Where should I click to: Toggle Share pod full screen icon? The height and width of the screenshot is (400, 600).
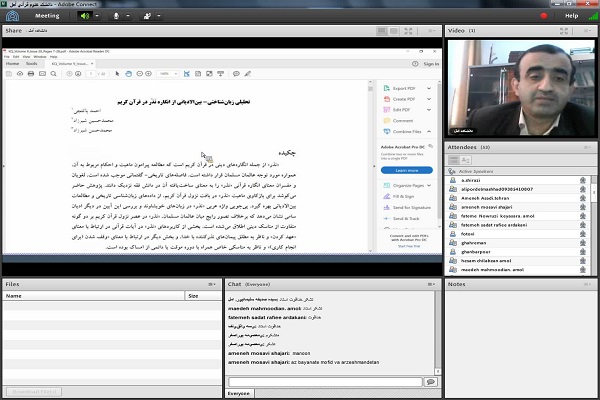[408, 31]
